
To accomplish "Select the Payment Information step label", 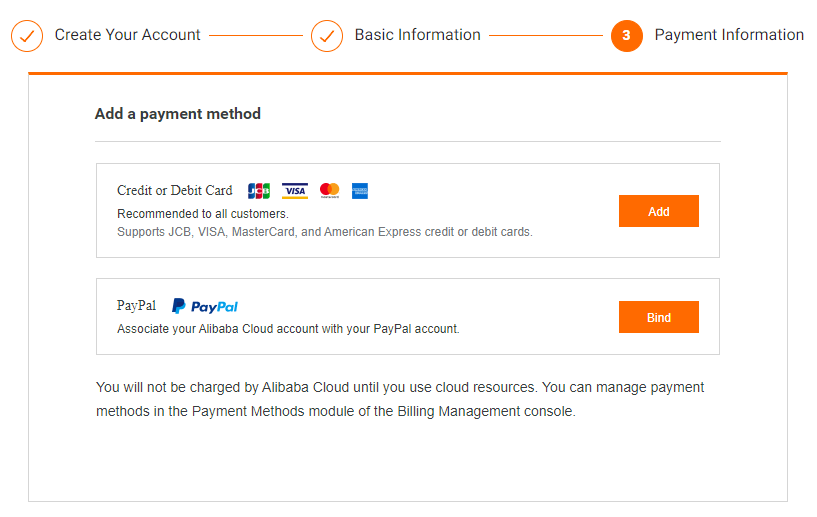I will tap(729, 35).
